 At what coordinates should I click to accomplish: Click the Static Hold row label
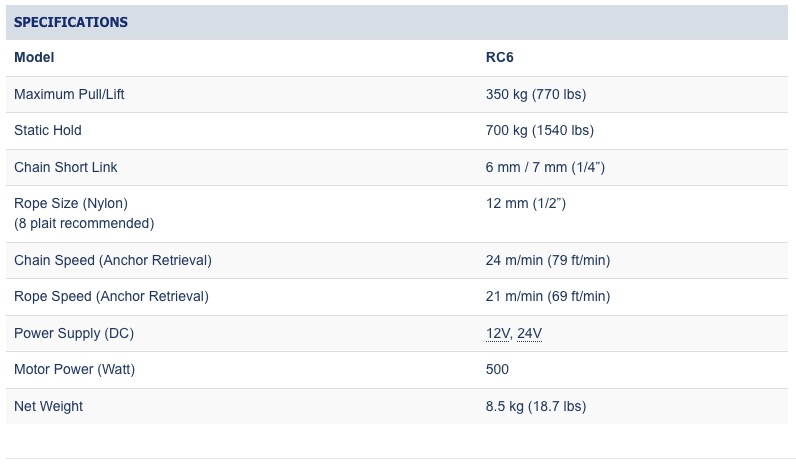tap(48, 130)
